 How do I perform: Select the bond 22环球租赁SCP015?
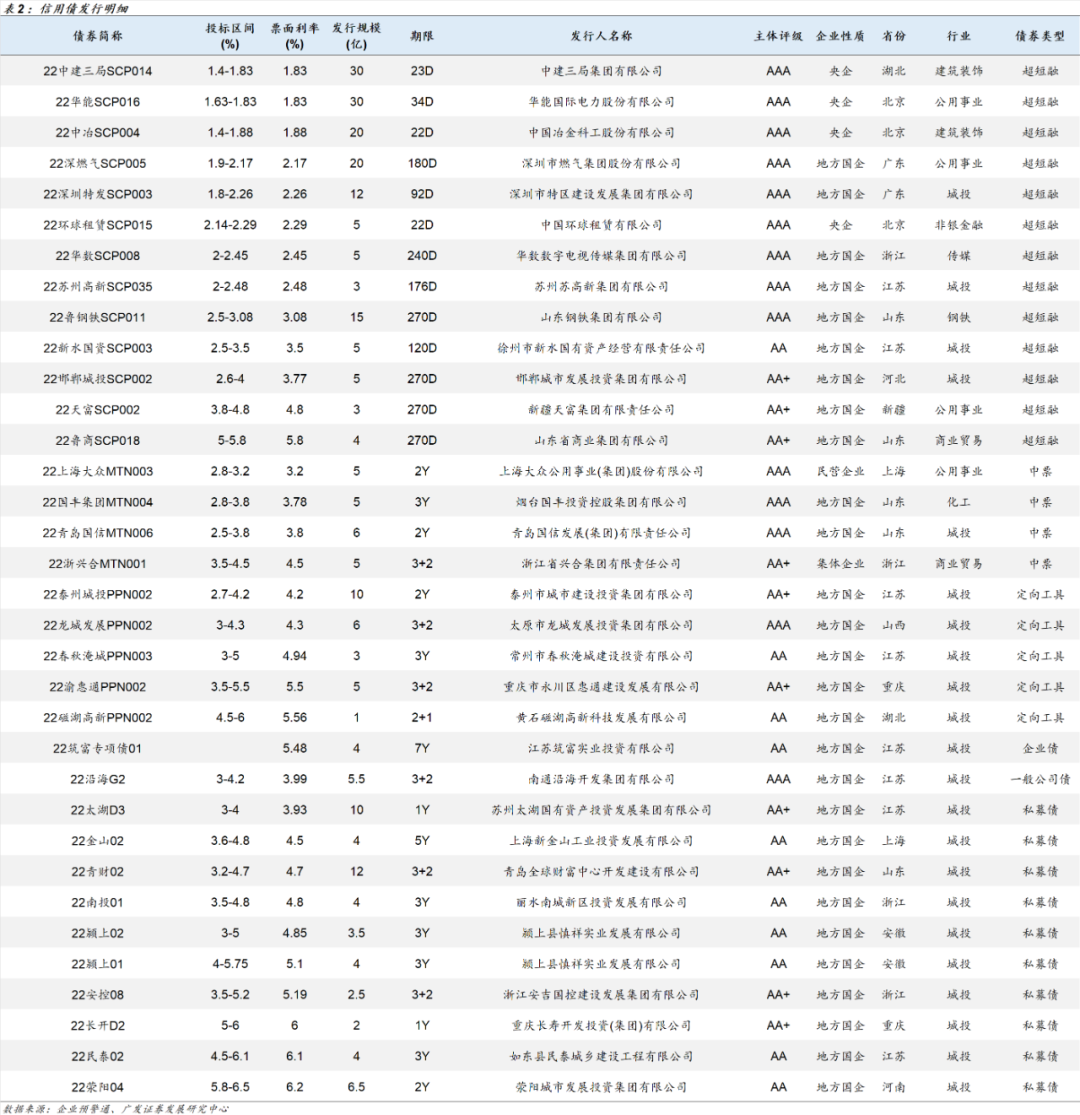[97, 225]
